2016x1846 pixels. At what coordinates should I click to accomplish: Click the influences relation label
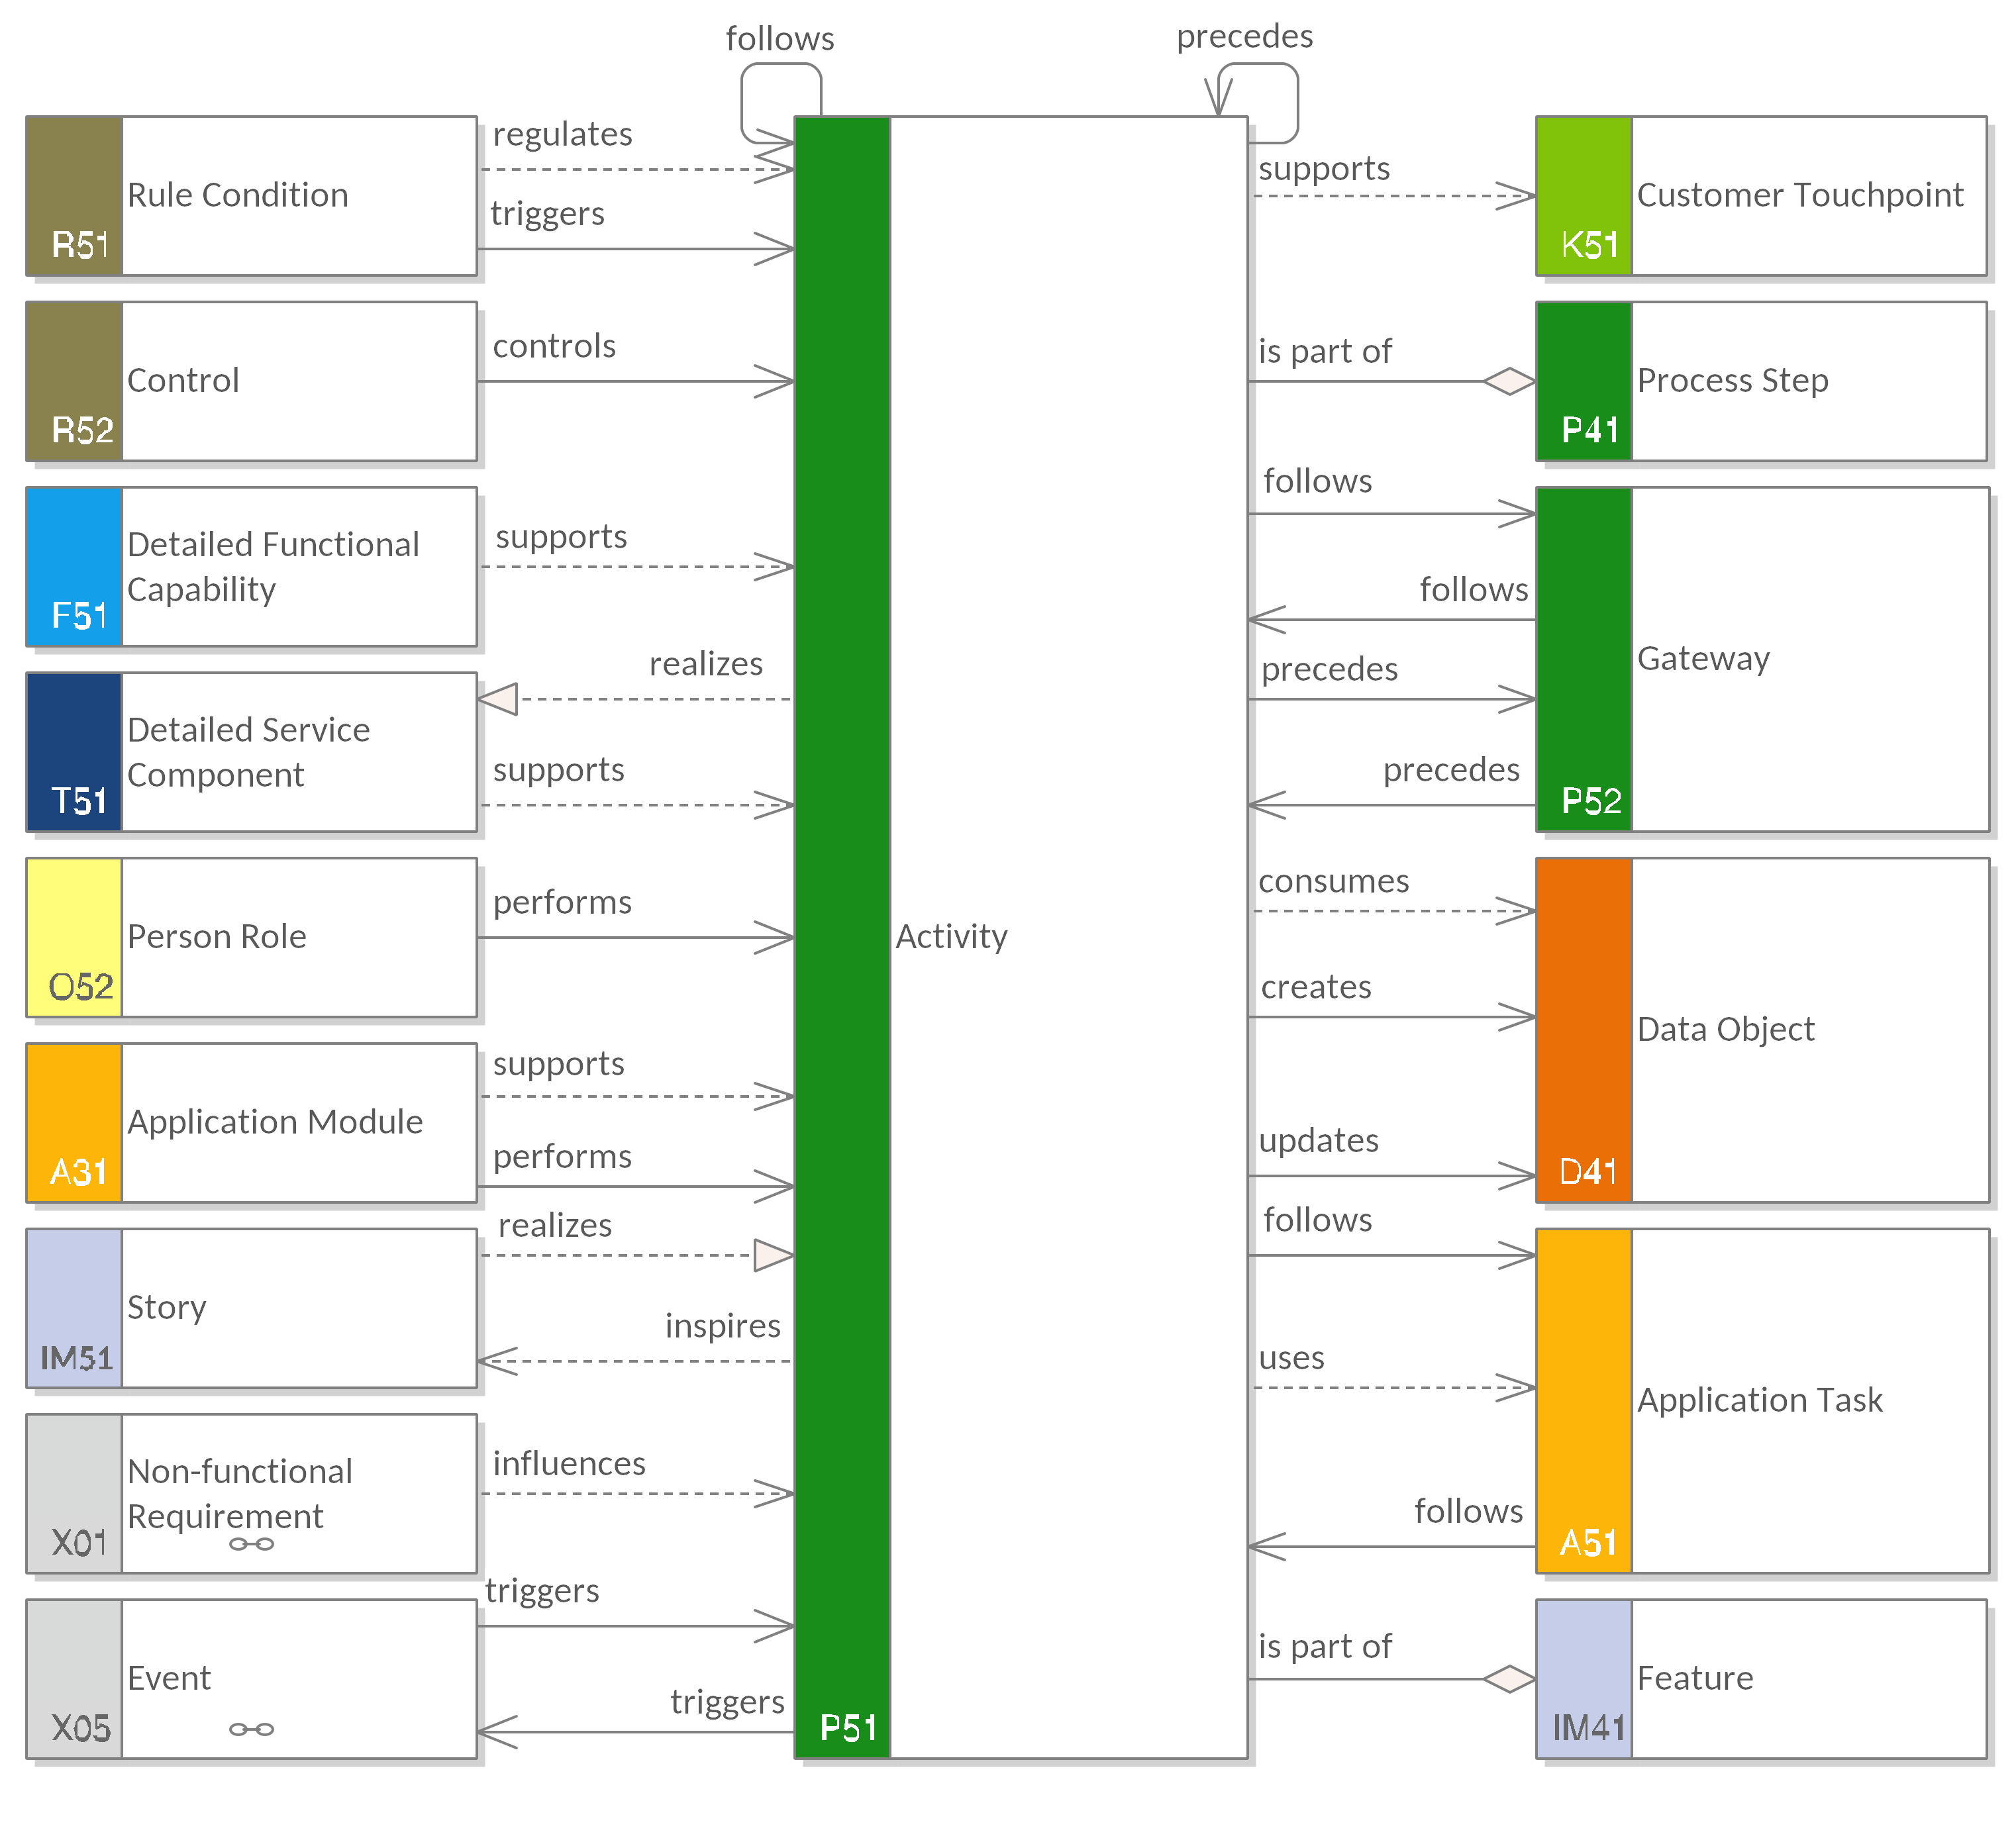click(x=569, y=1464)
